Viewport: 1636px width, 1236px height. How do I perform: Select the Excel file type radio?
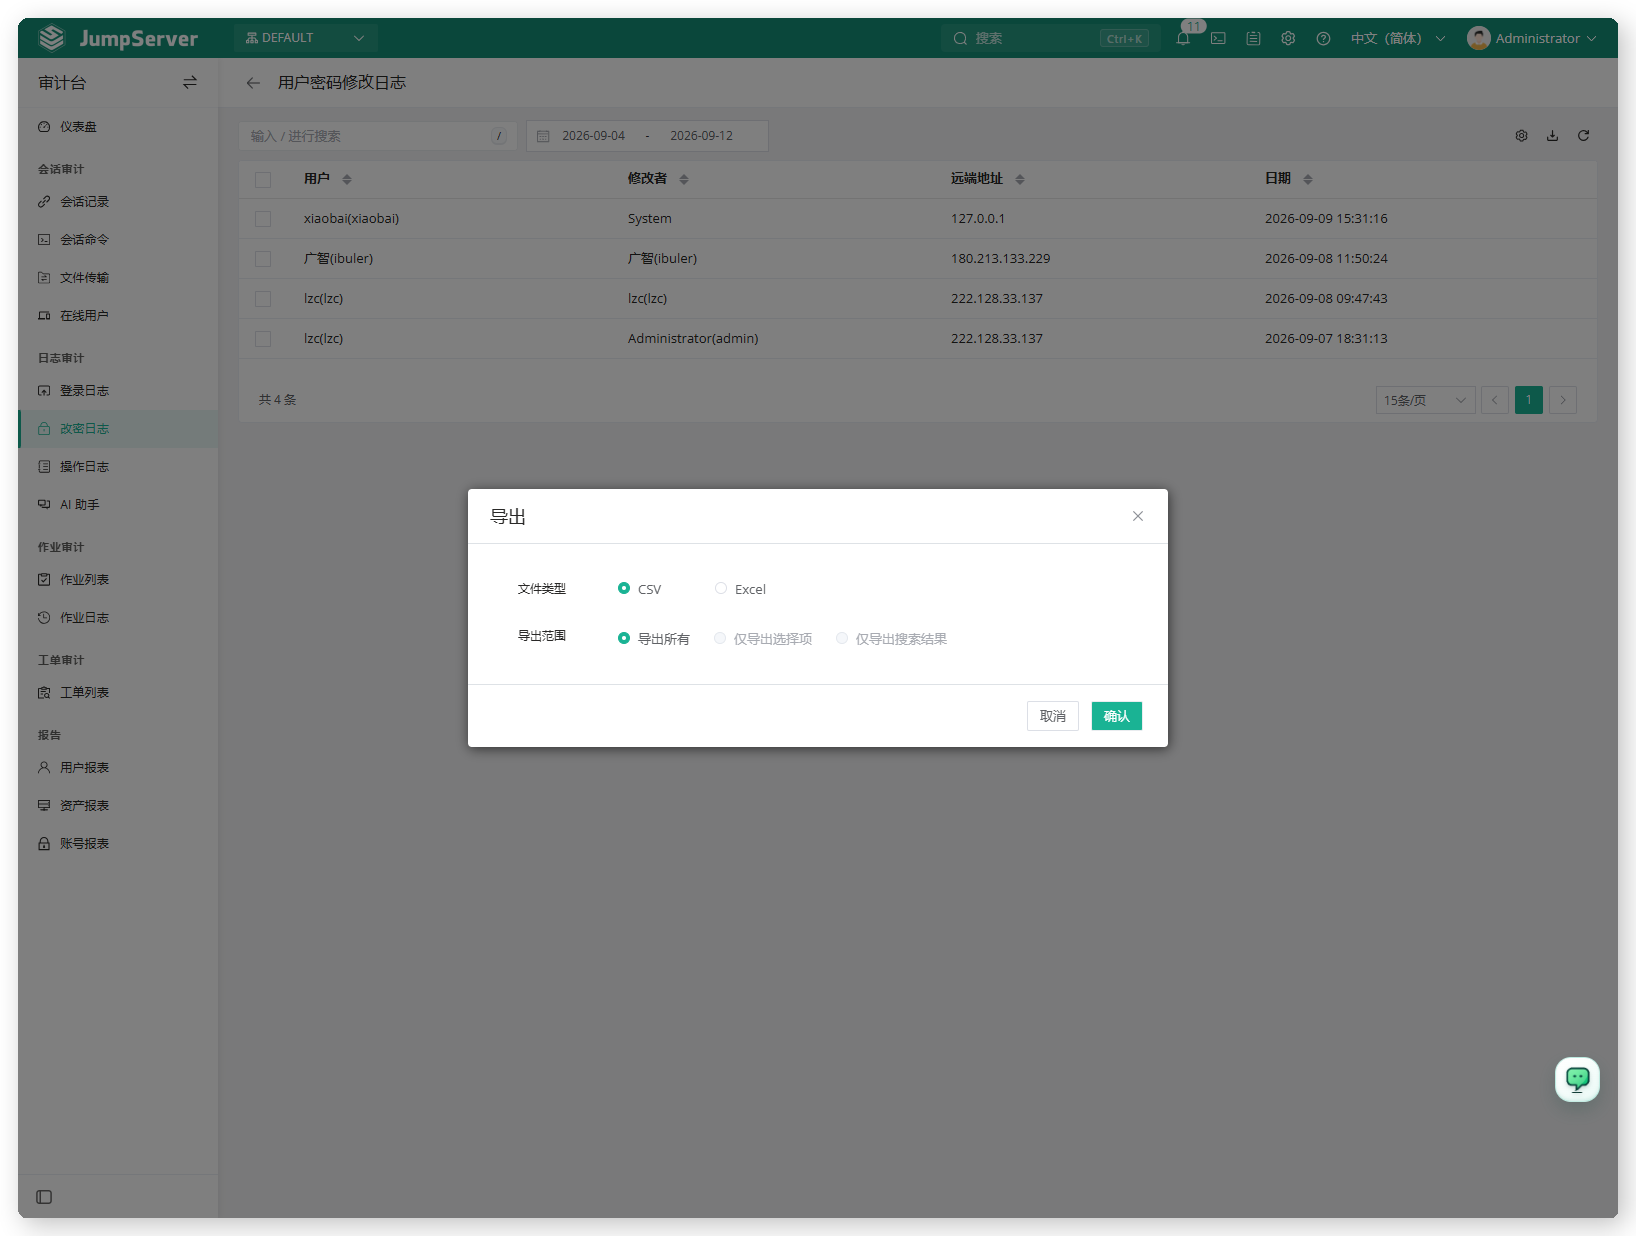click(x=721, y=588)
